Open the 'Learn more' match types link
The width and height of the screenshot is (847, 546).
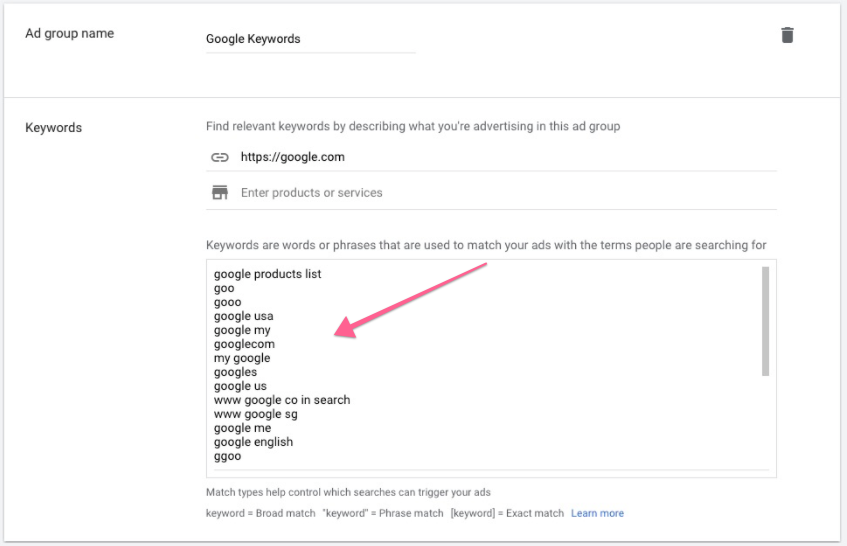tap(597, 513)
